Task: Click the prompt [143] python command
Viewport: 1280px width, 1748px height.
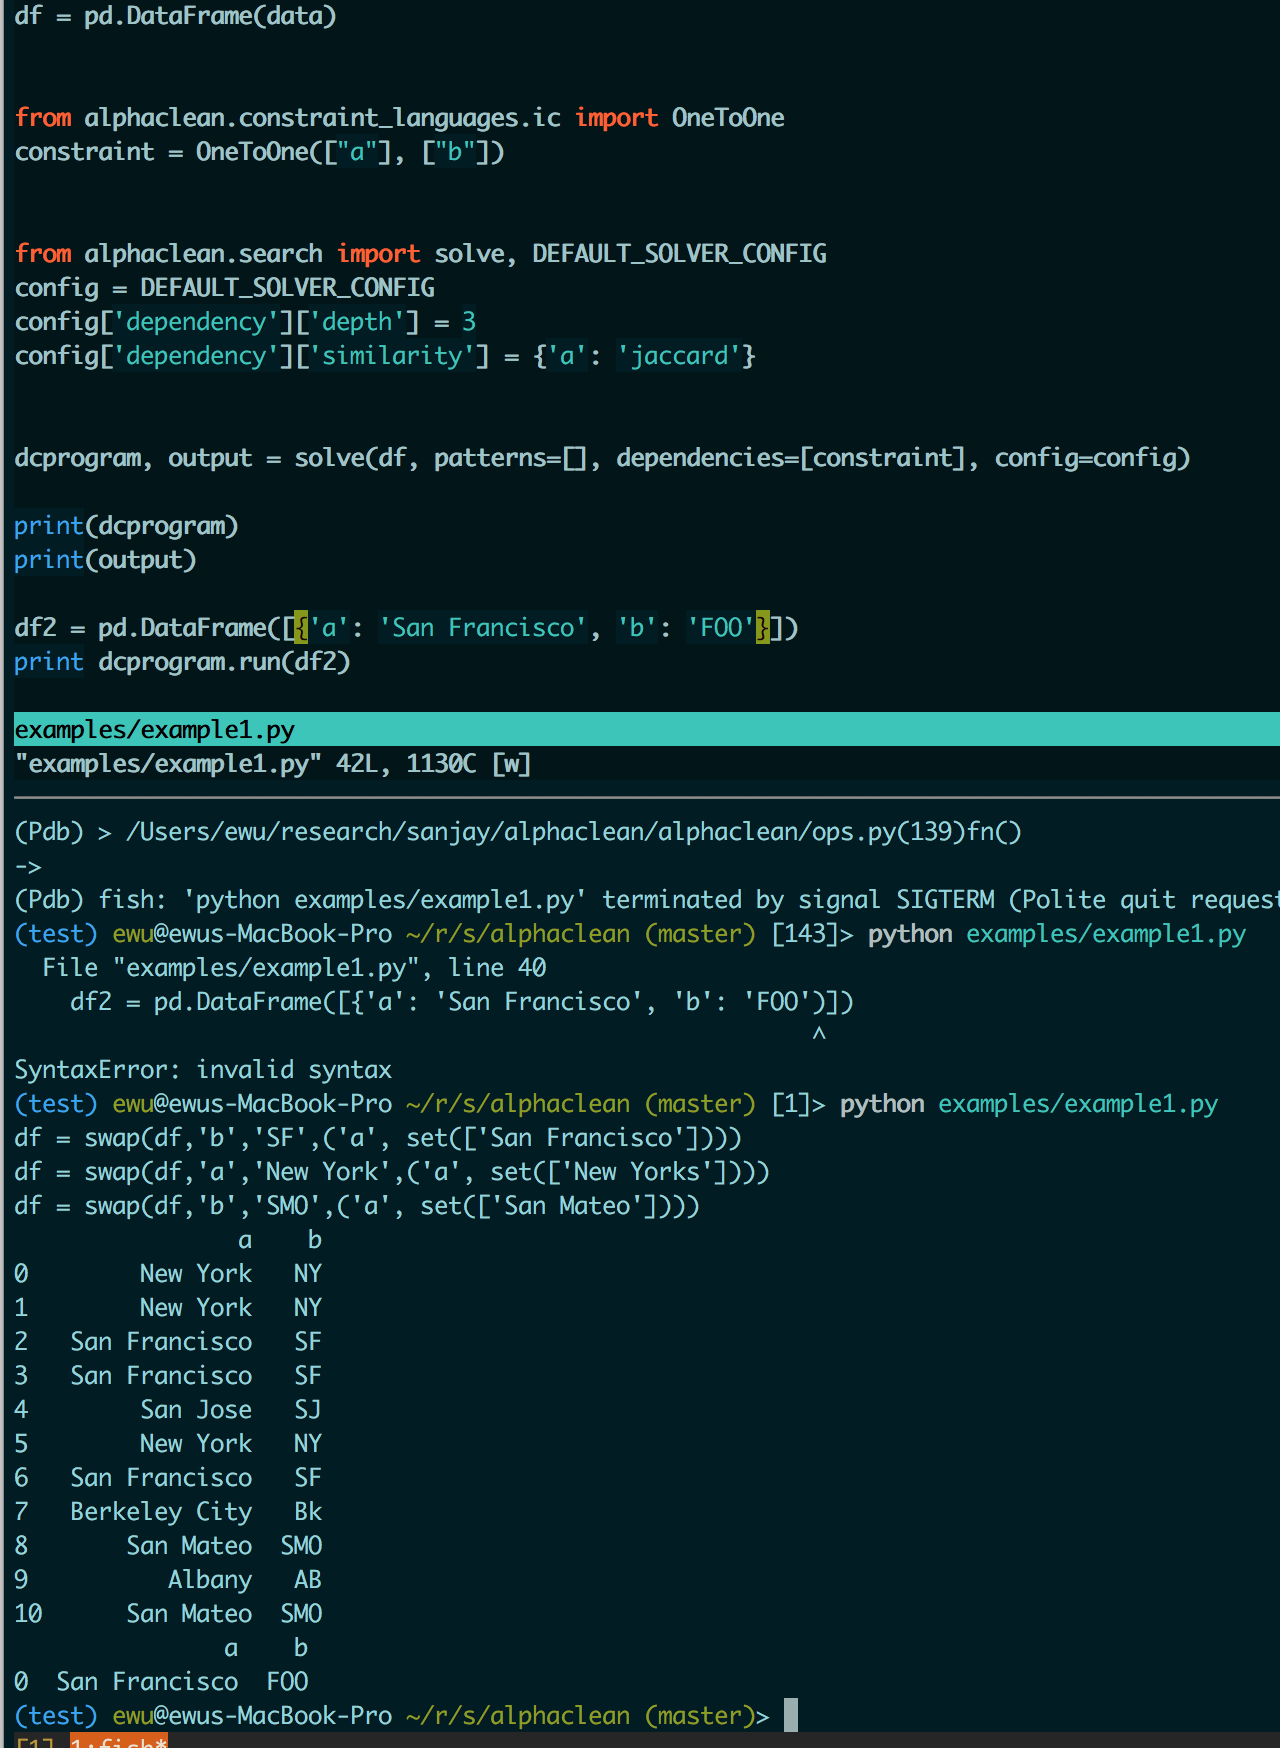Action: (x=630, y=934)
